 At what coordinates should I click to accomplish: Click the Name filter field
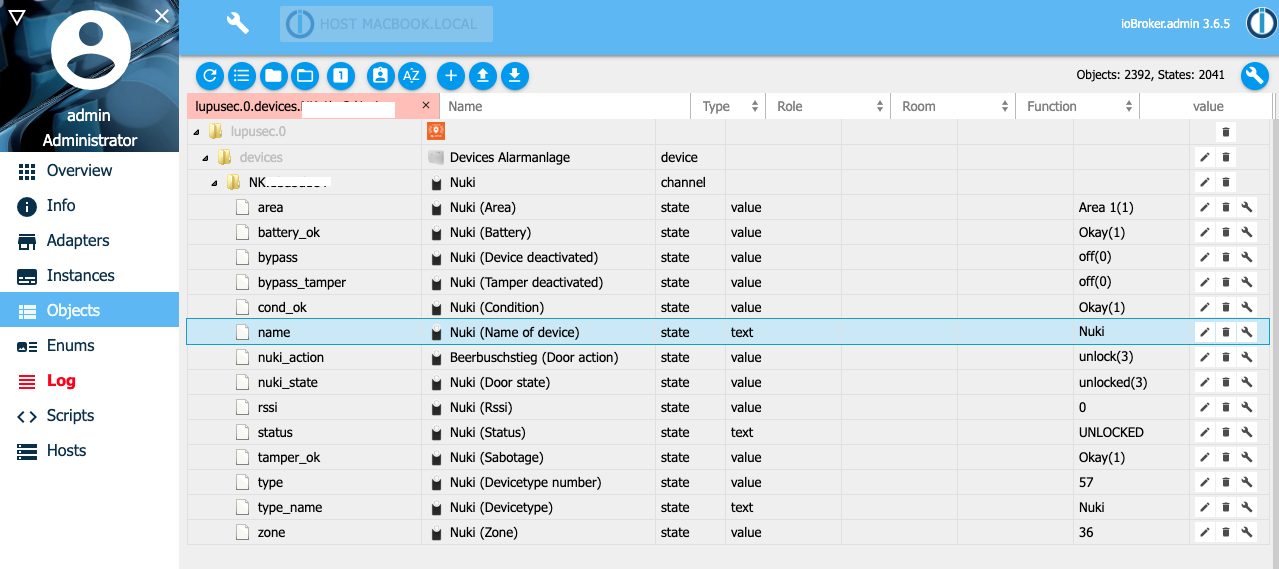click(x=565, y=106)
